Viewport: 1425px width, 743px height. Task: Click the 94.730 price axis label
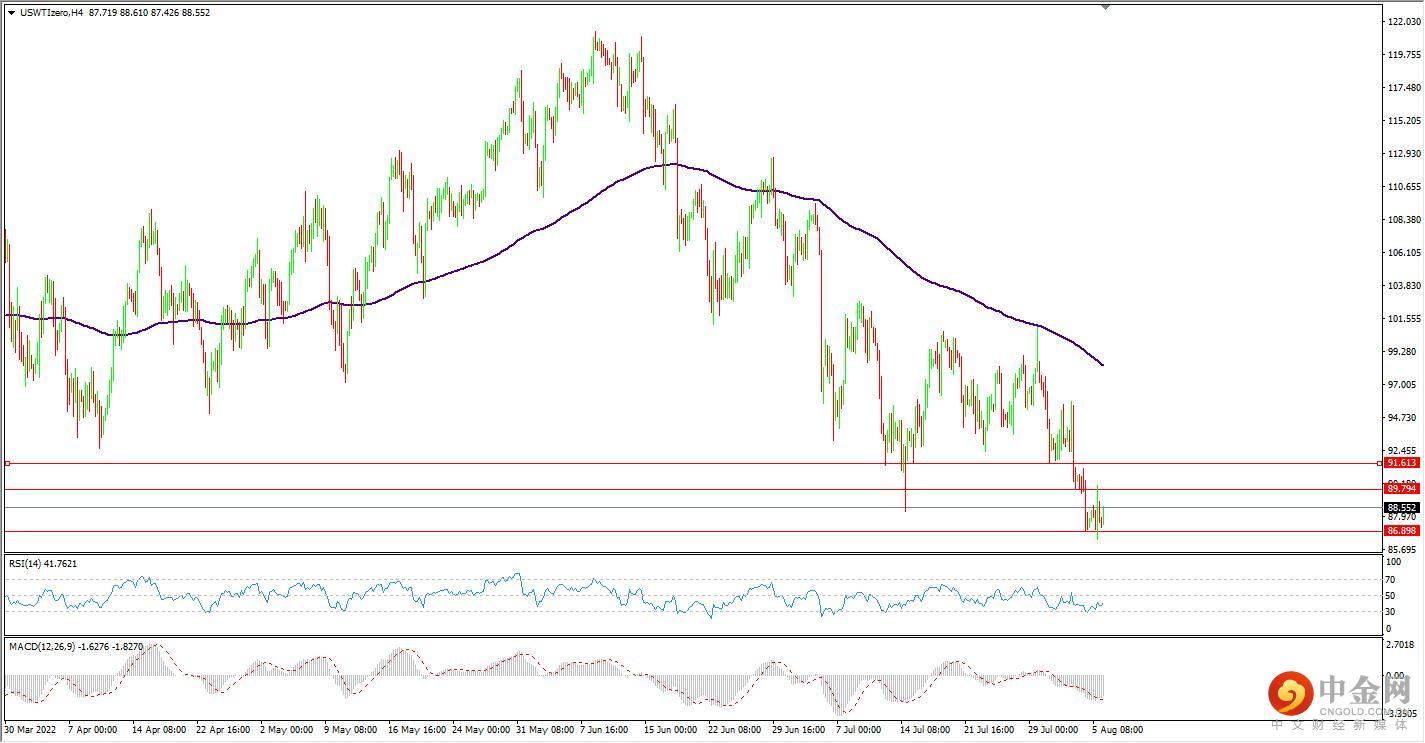1404,418
